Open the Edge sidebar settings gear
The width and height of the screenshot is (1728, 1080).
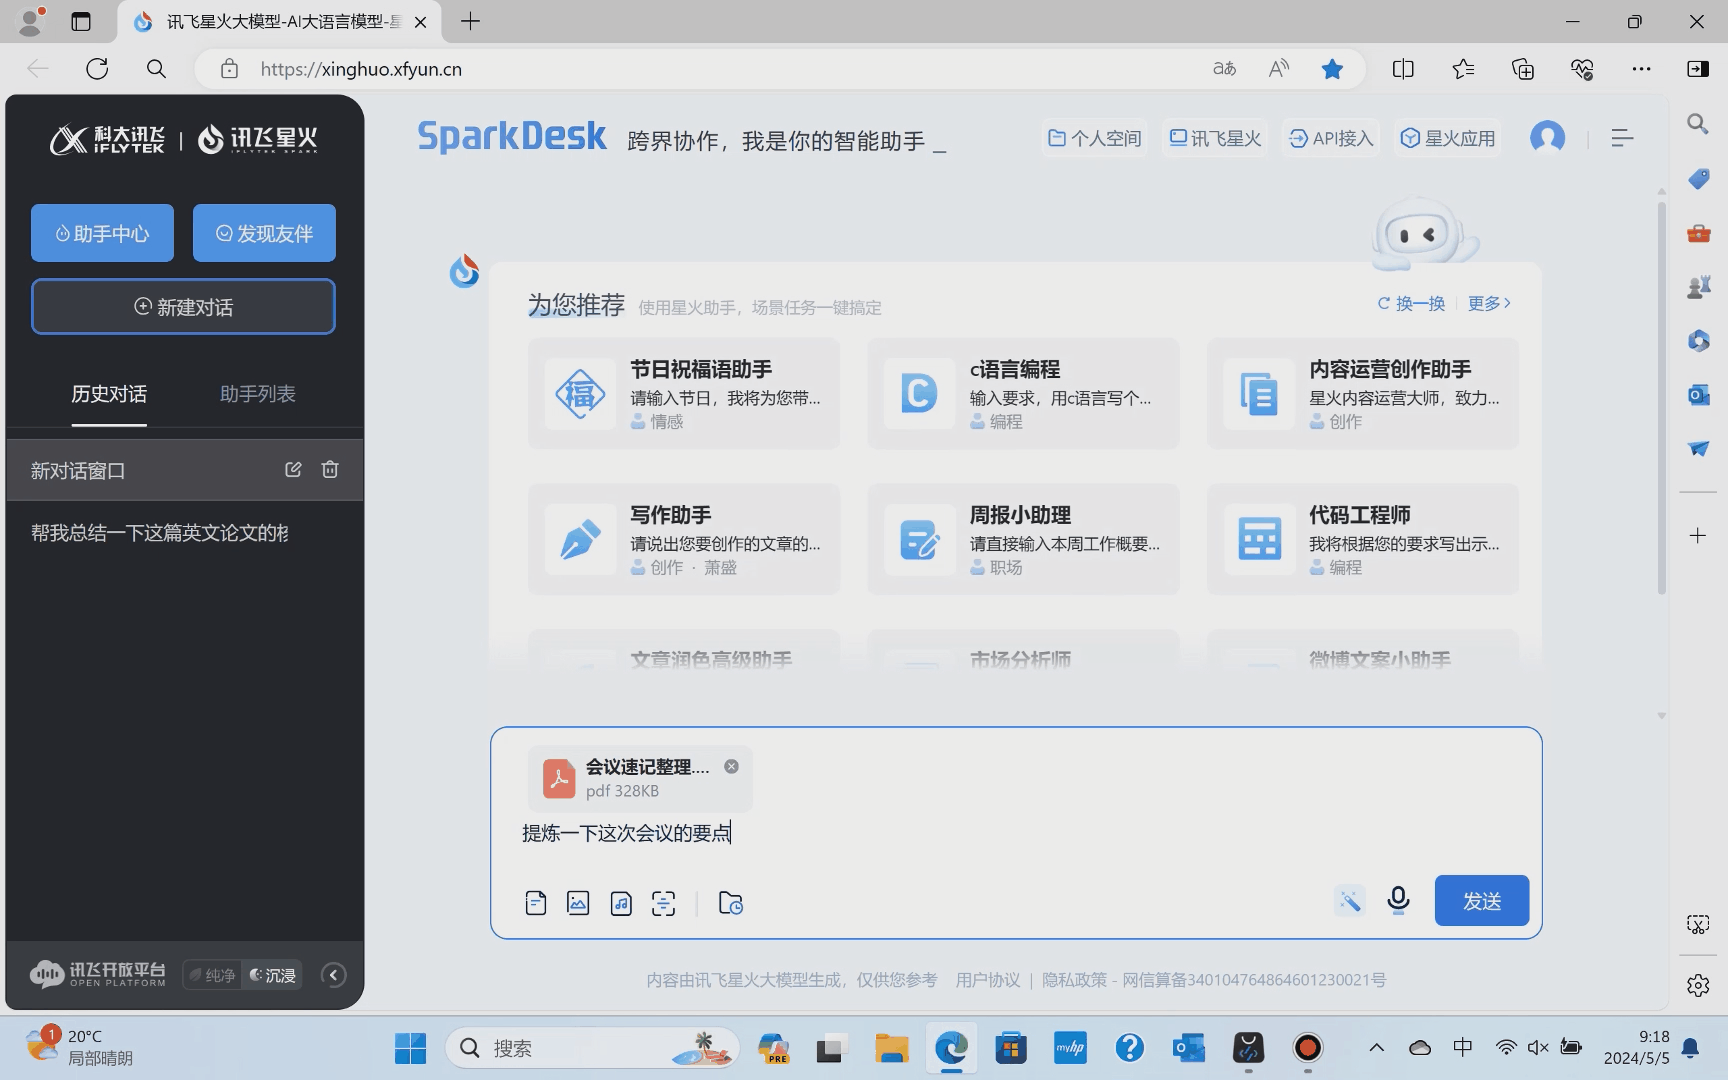coord(1698,985)
